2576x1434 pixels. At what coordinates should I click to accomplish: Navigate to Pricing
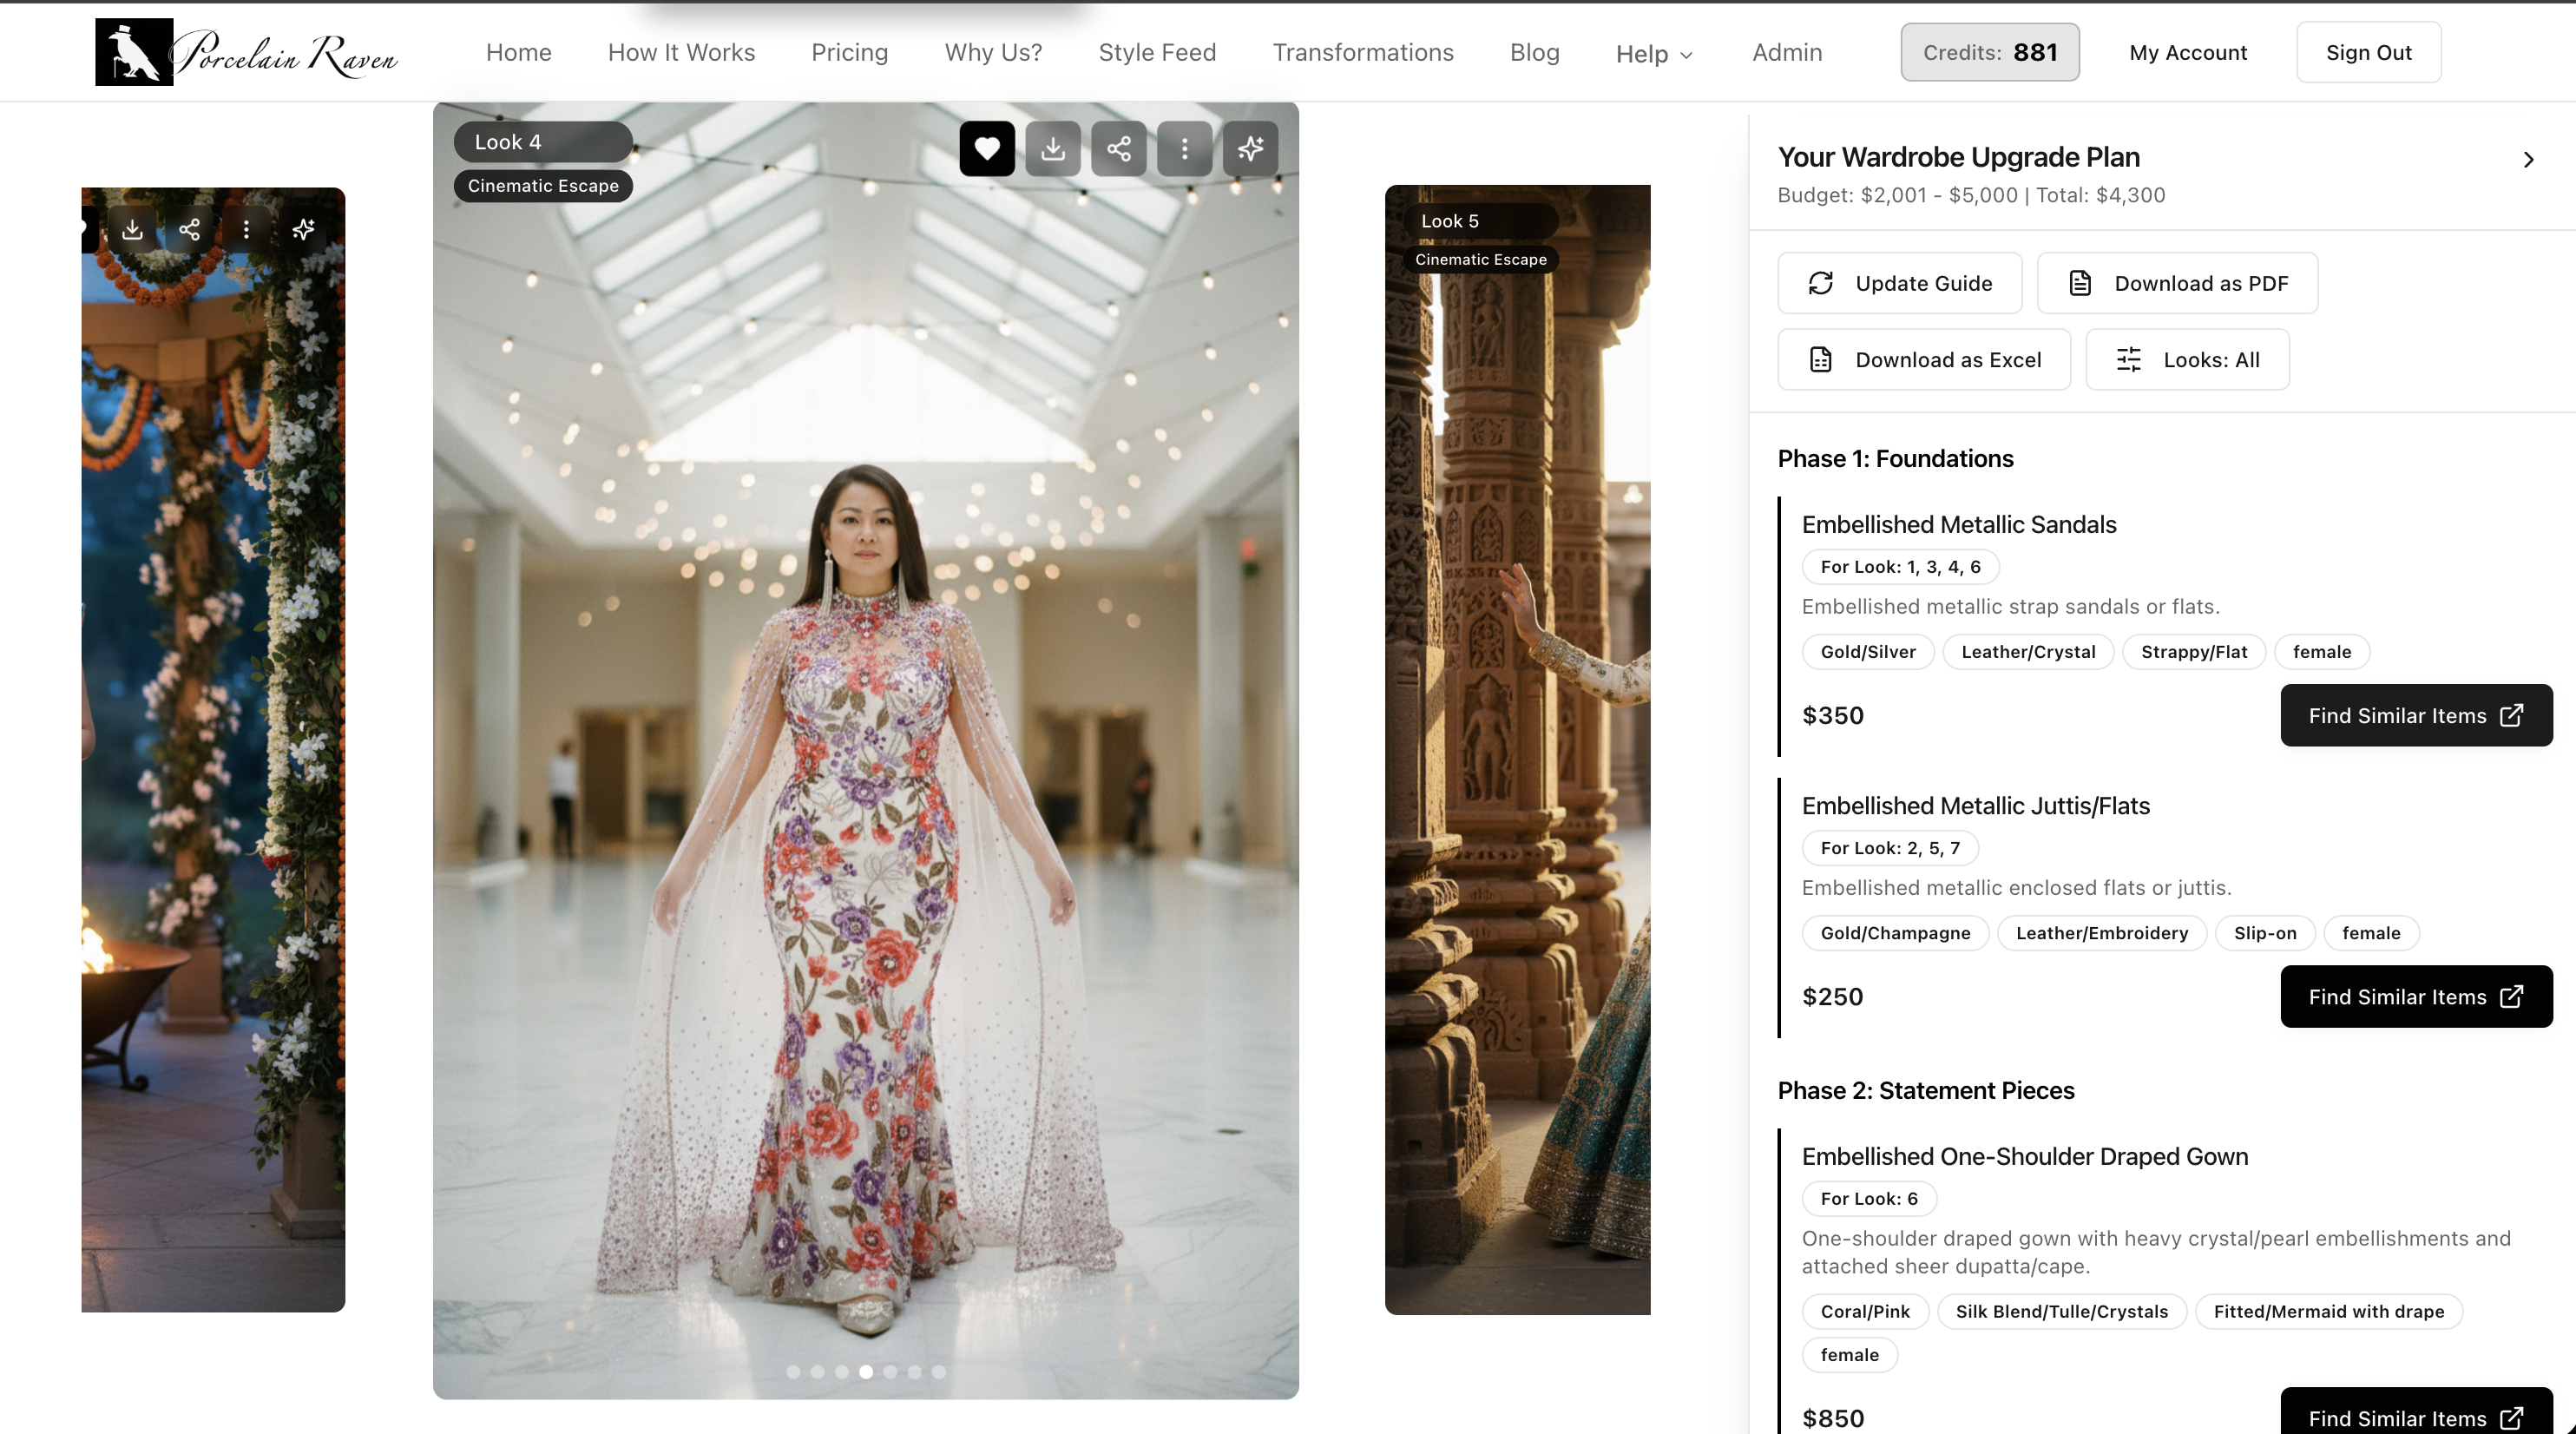[850, 52]
